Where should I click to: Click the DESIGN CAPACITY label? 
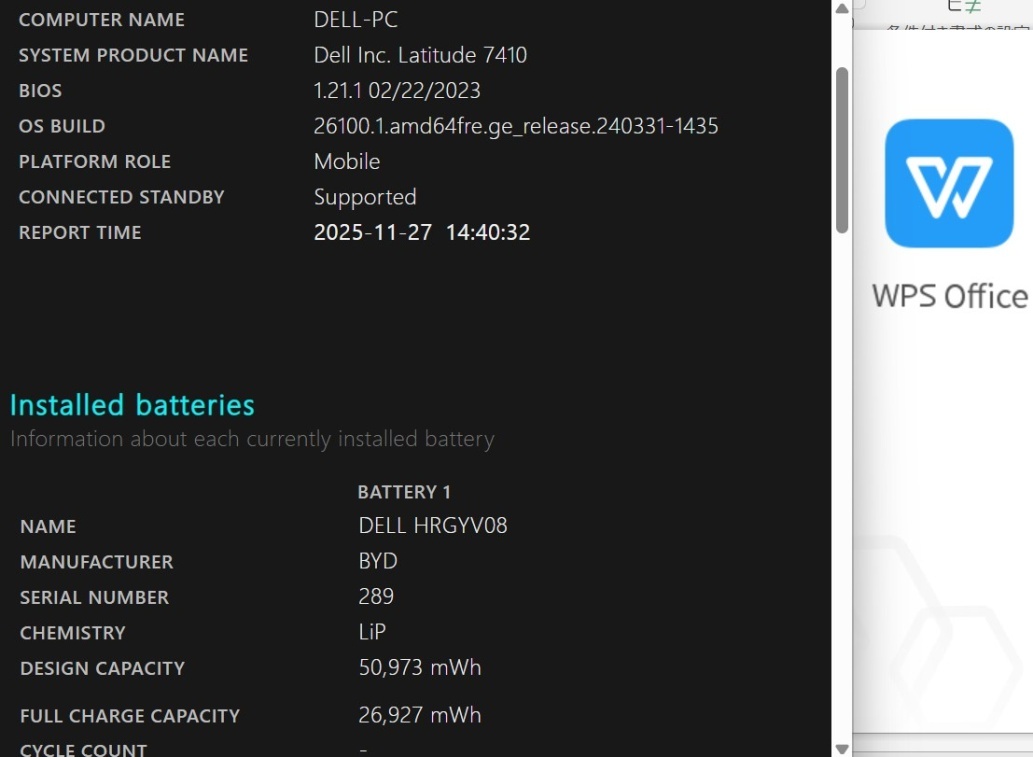click(x=103, y=669)
